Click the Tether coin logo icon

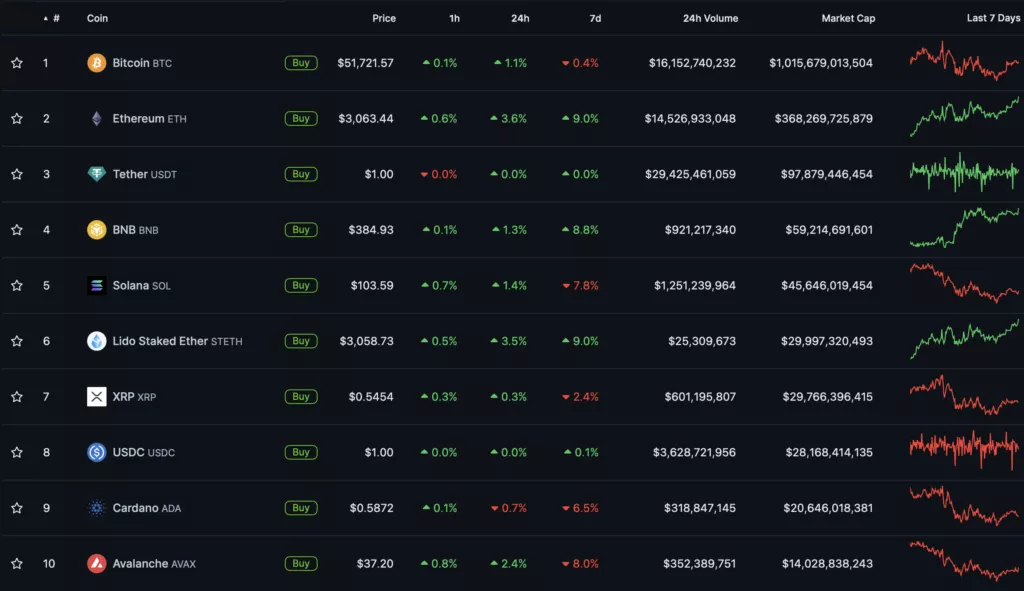click(97, 174)
